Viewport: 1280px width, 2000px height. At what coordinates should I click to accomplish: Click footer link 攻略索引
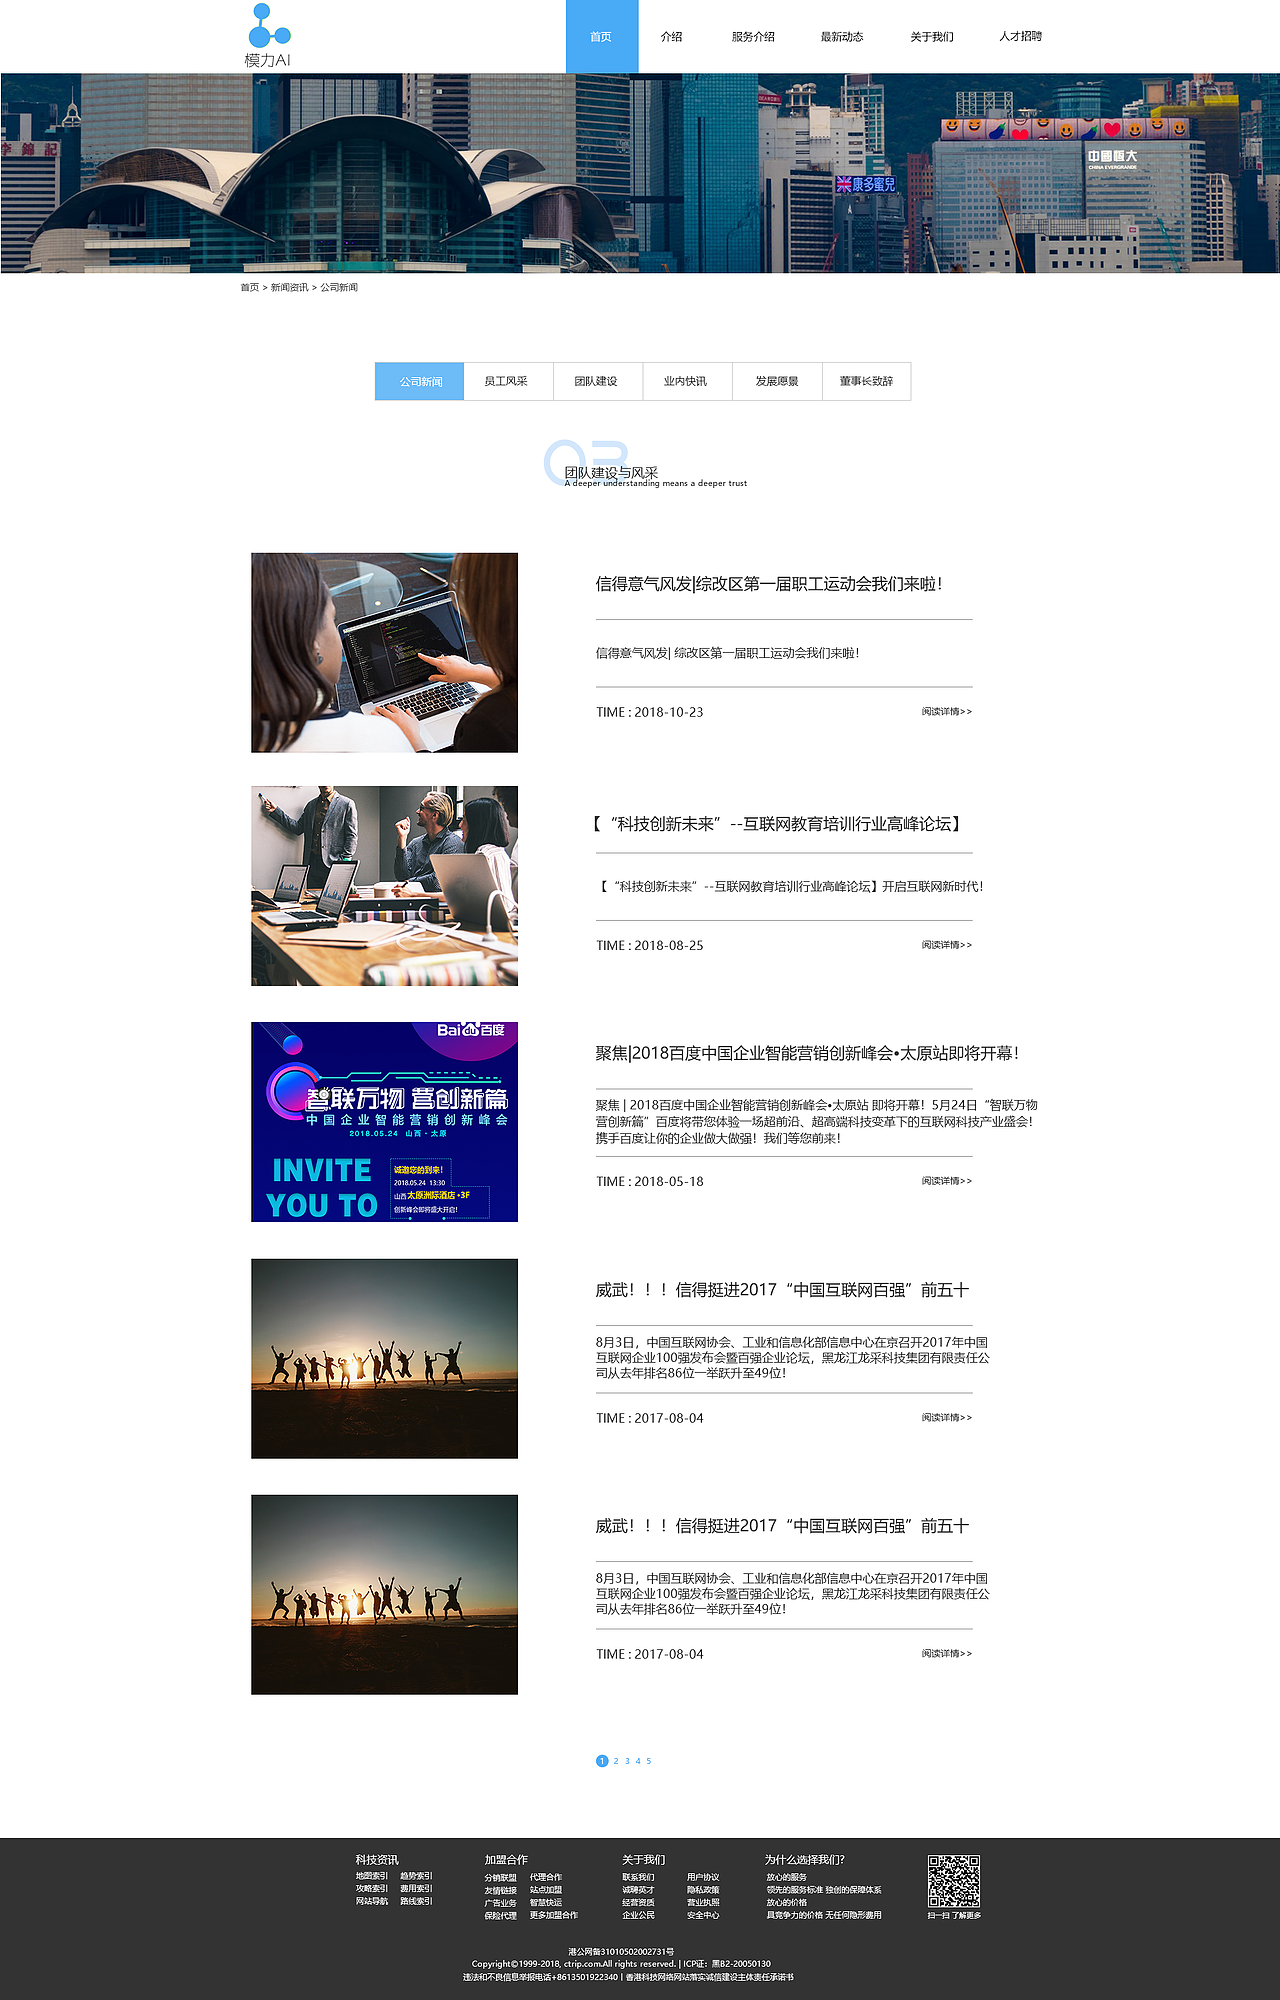(x=372, y=1889)
